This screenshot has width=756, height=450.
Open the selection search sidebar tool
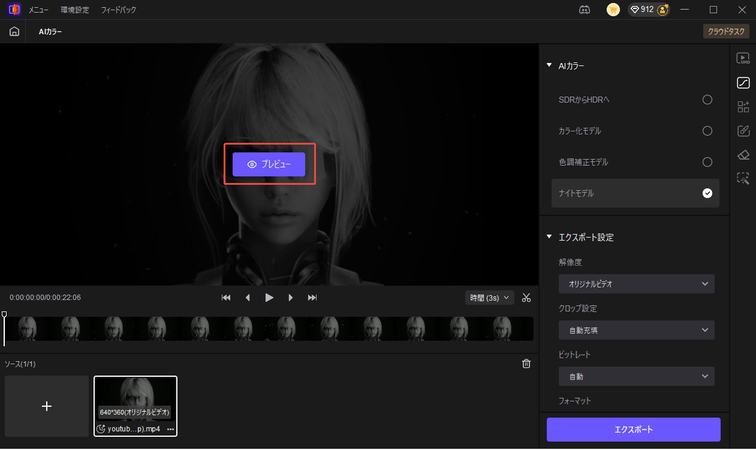(x=743, y=178)
